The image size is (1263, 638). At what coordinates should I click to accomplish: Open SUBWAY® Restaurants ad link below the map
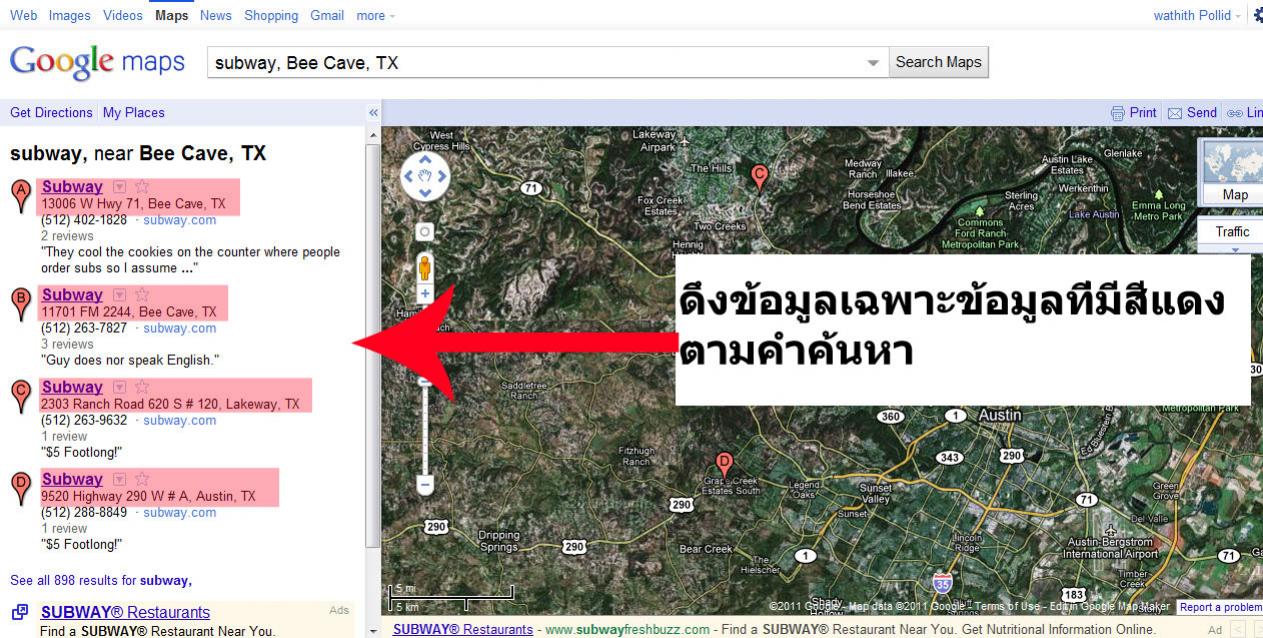coord(463,629)
